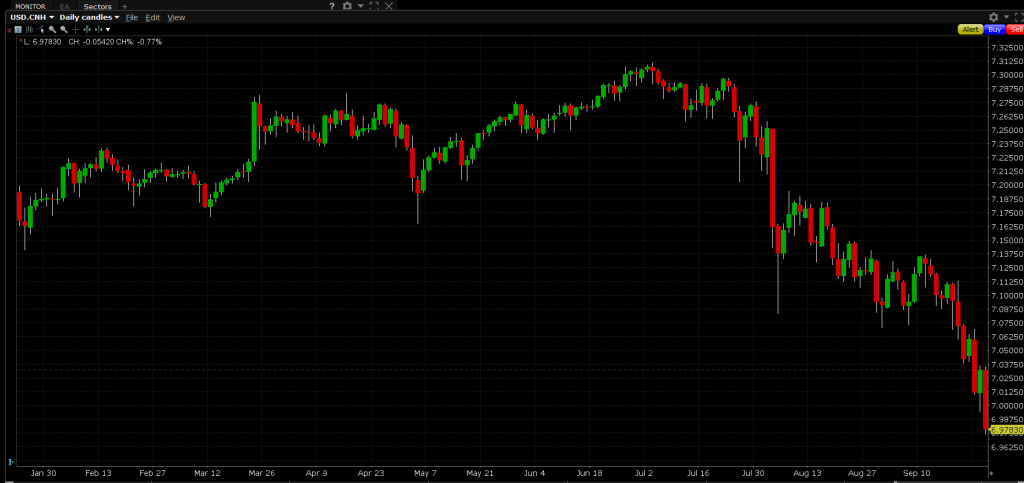Viewport: 1024px width, 483px height.
Task: Click the highlighted 6.97830 price label
Action: (1005, 430)
